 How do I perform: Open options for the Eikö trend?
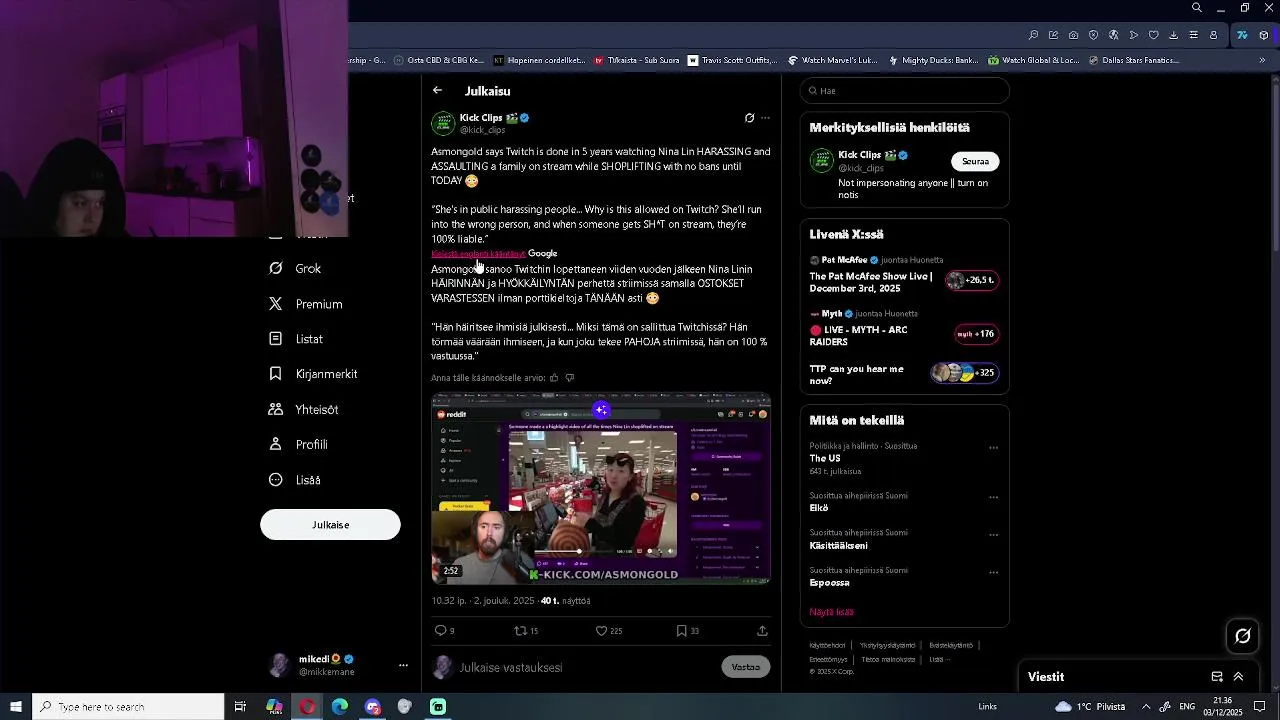coord(993,497)
